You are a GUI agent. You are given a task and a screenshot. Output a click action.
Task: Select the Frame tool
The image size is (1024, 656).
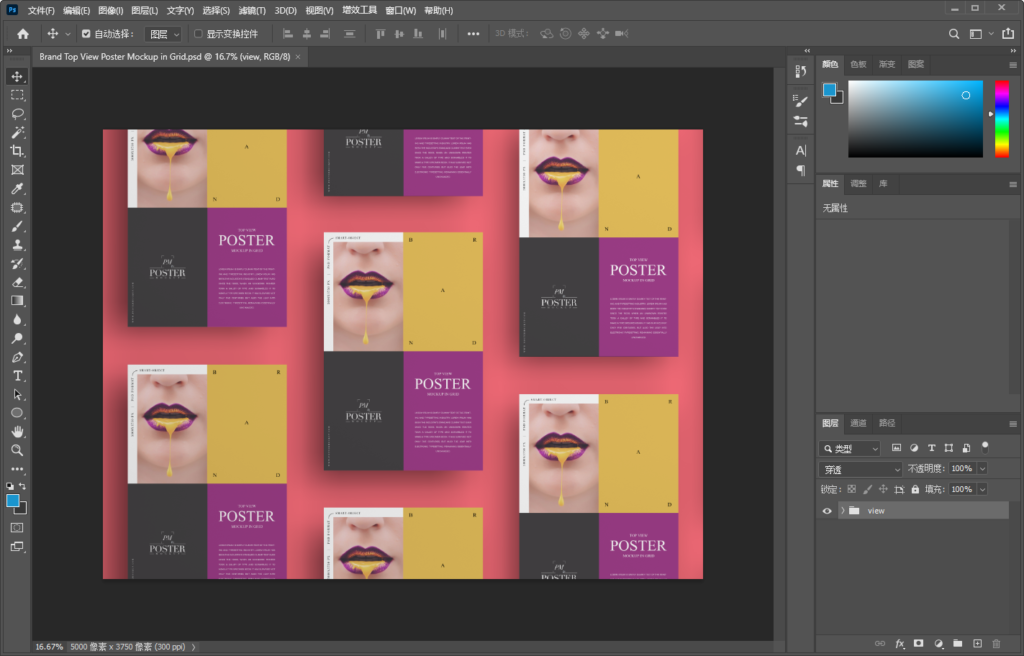click(x=17, y=170)
